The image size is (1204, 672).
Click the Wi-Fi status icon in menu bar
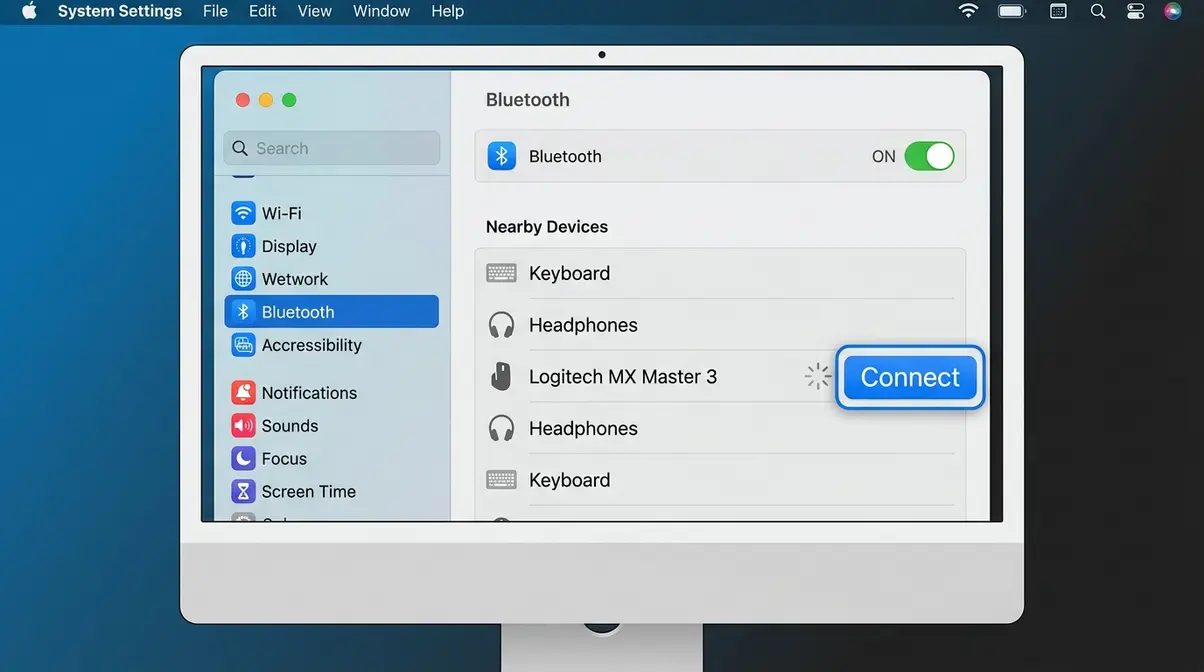(x=968, y=11)
